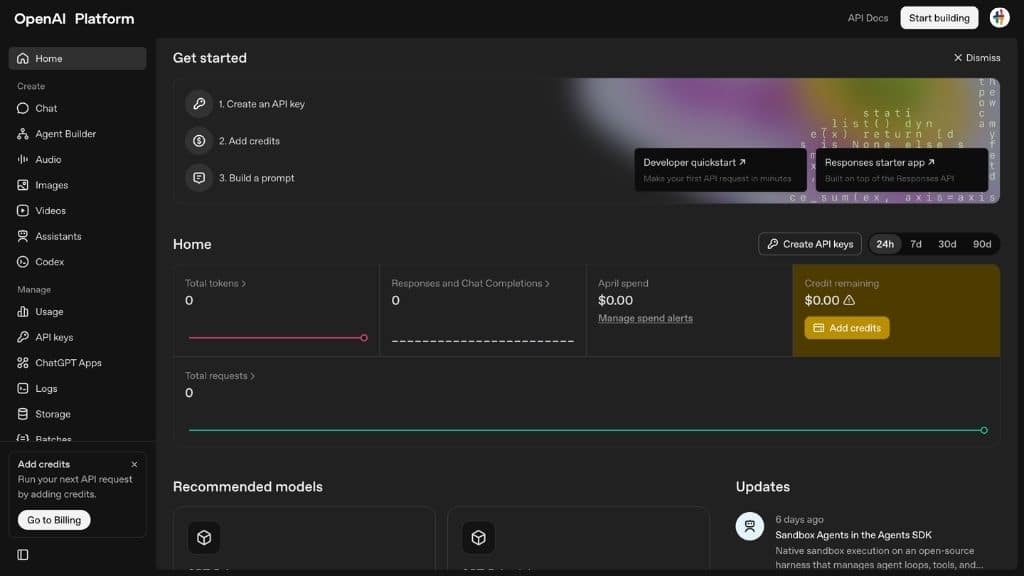Open the Agent Builder icon
Image resolution: width=1024 pixels, height=580 pixels.
(23, 134)
